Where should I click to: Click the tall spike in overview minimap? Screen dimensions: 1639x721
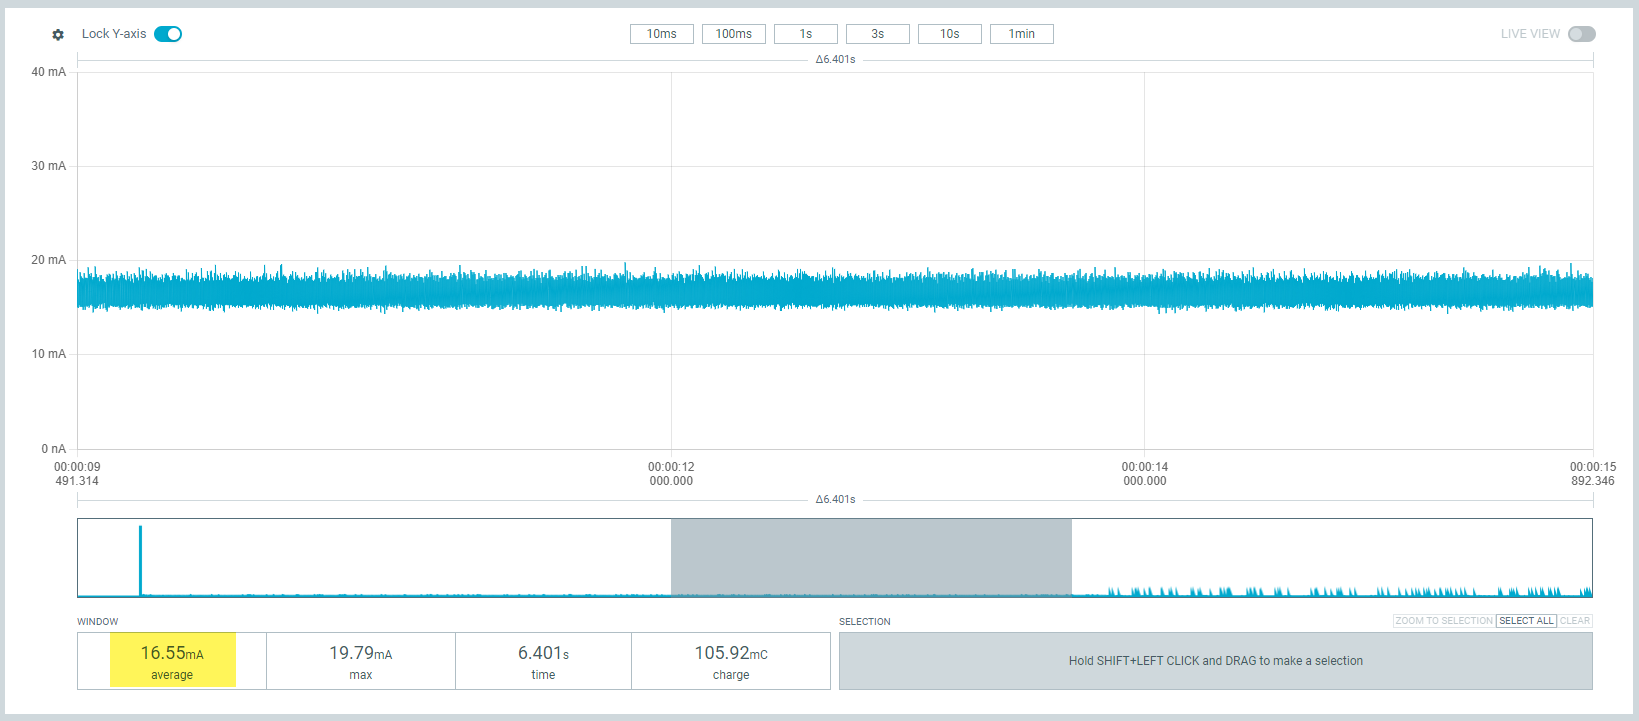click(x=140, y=558)
